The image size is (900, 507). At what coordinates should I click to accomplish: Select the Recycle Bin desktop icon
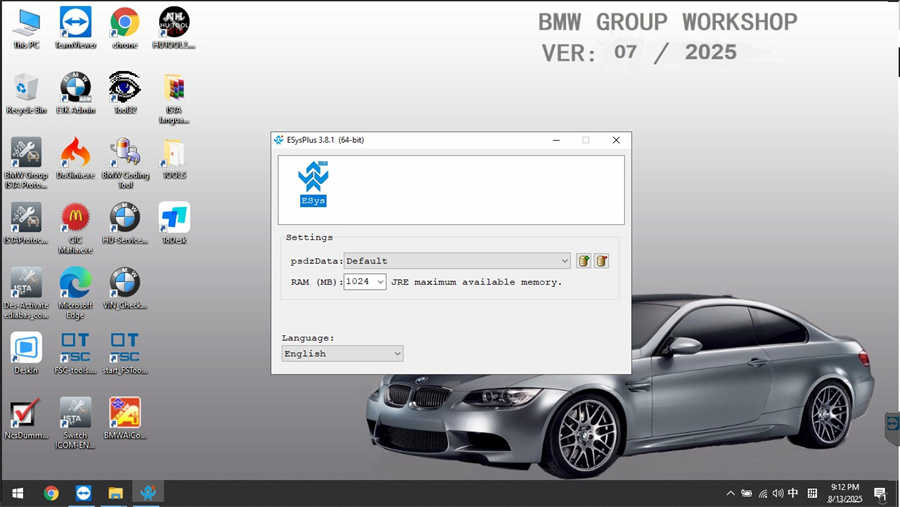(x=26, y=94)
